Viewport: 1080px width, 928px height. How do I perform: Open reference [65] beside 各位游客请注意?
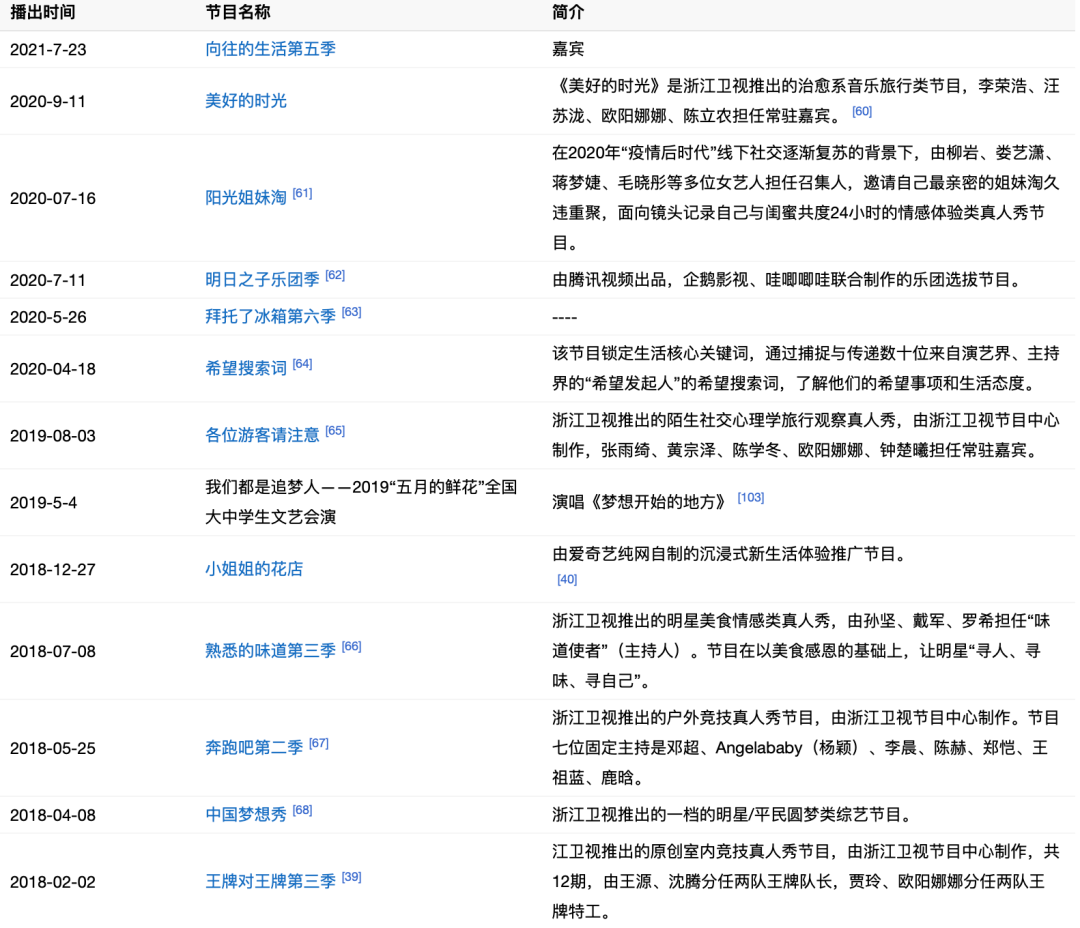[x=335, y=431]
